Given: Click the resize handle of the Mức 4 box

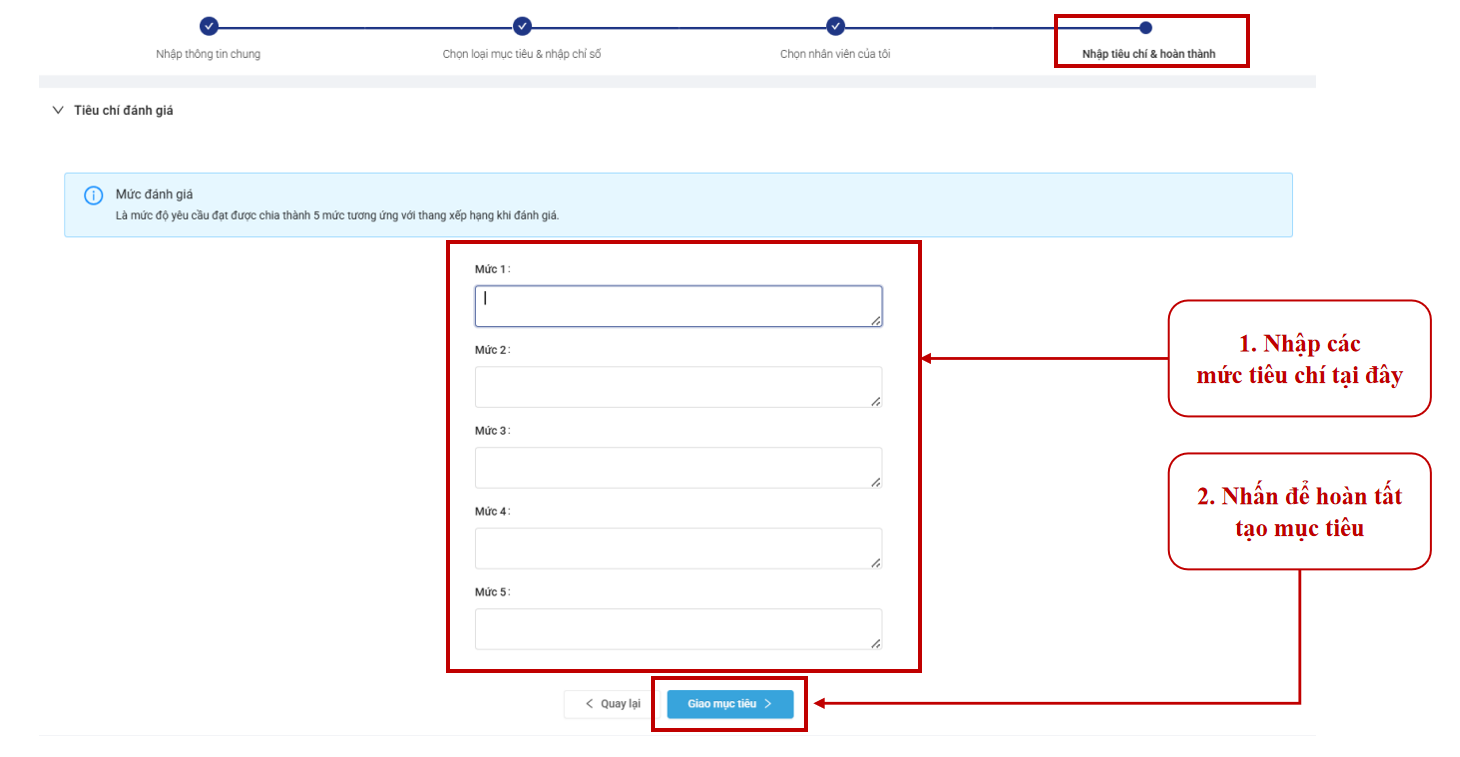Looking at the screenshot, I should (875, 562).
